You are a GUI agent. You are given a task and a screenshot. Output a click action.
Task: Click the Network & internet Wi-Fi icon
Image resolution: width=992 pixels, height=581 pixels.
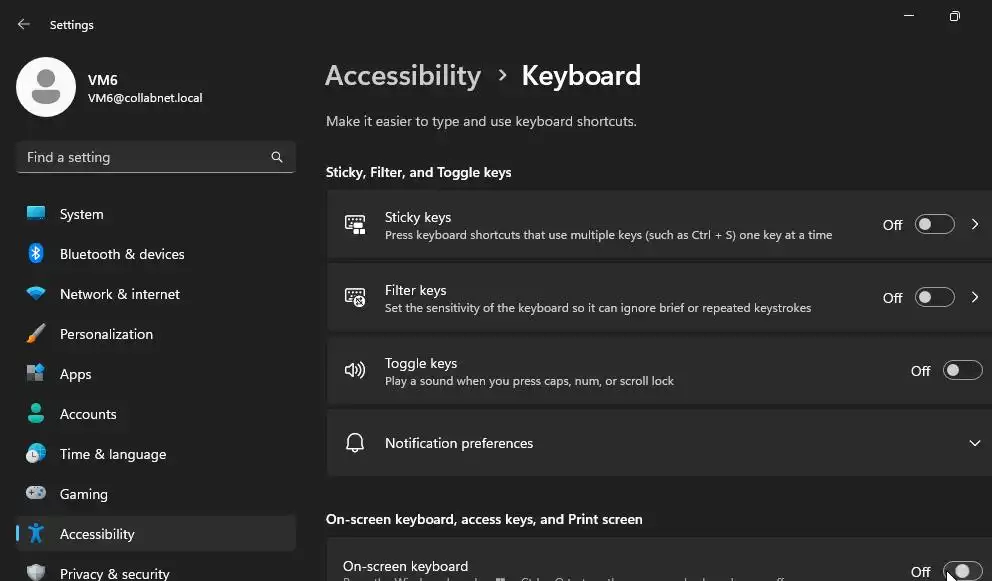pyautogui.click(x=36, y=294)
